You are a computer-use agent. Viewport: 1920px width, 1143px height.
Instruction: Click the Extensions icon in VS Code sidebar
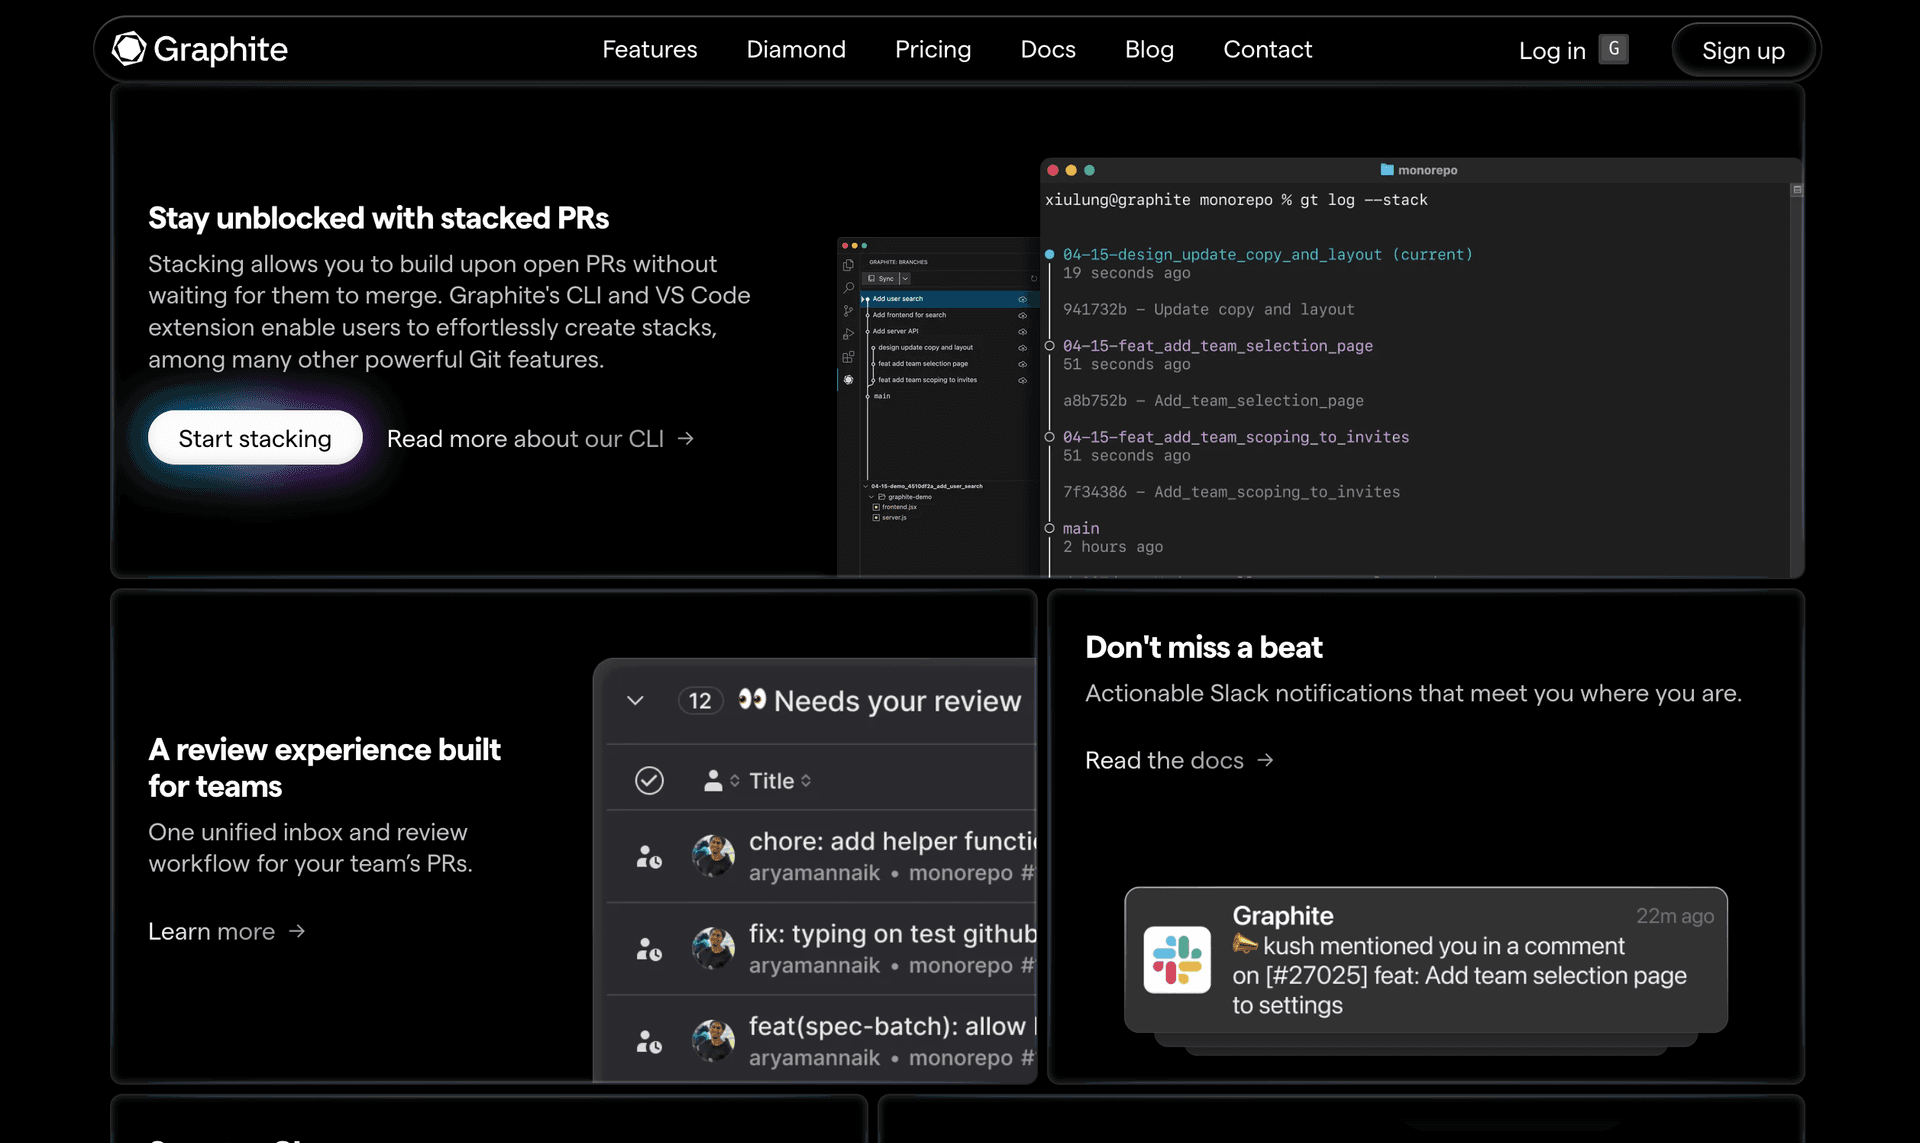[x=848, y=357]
